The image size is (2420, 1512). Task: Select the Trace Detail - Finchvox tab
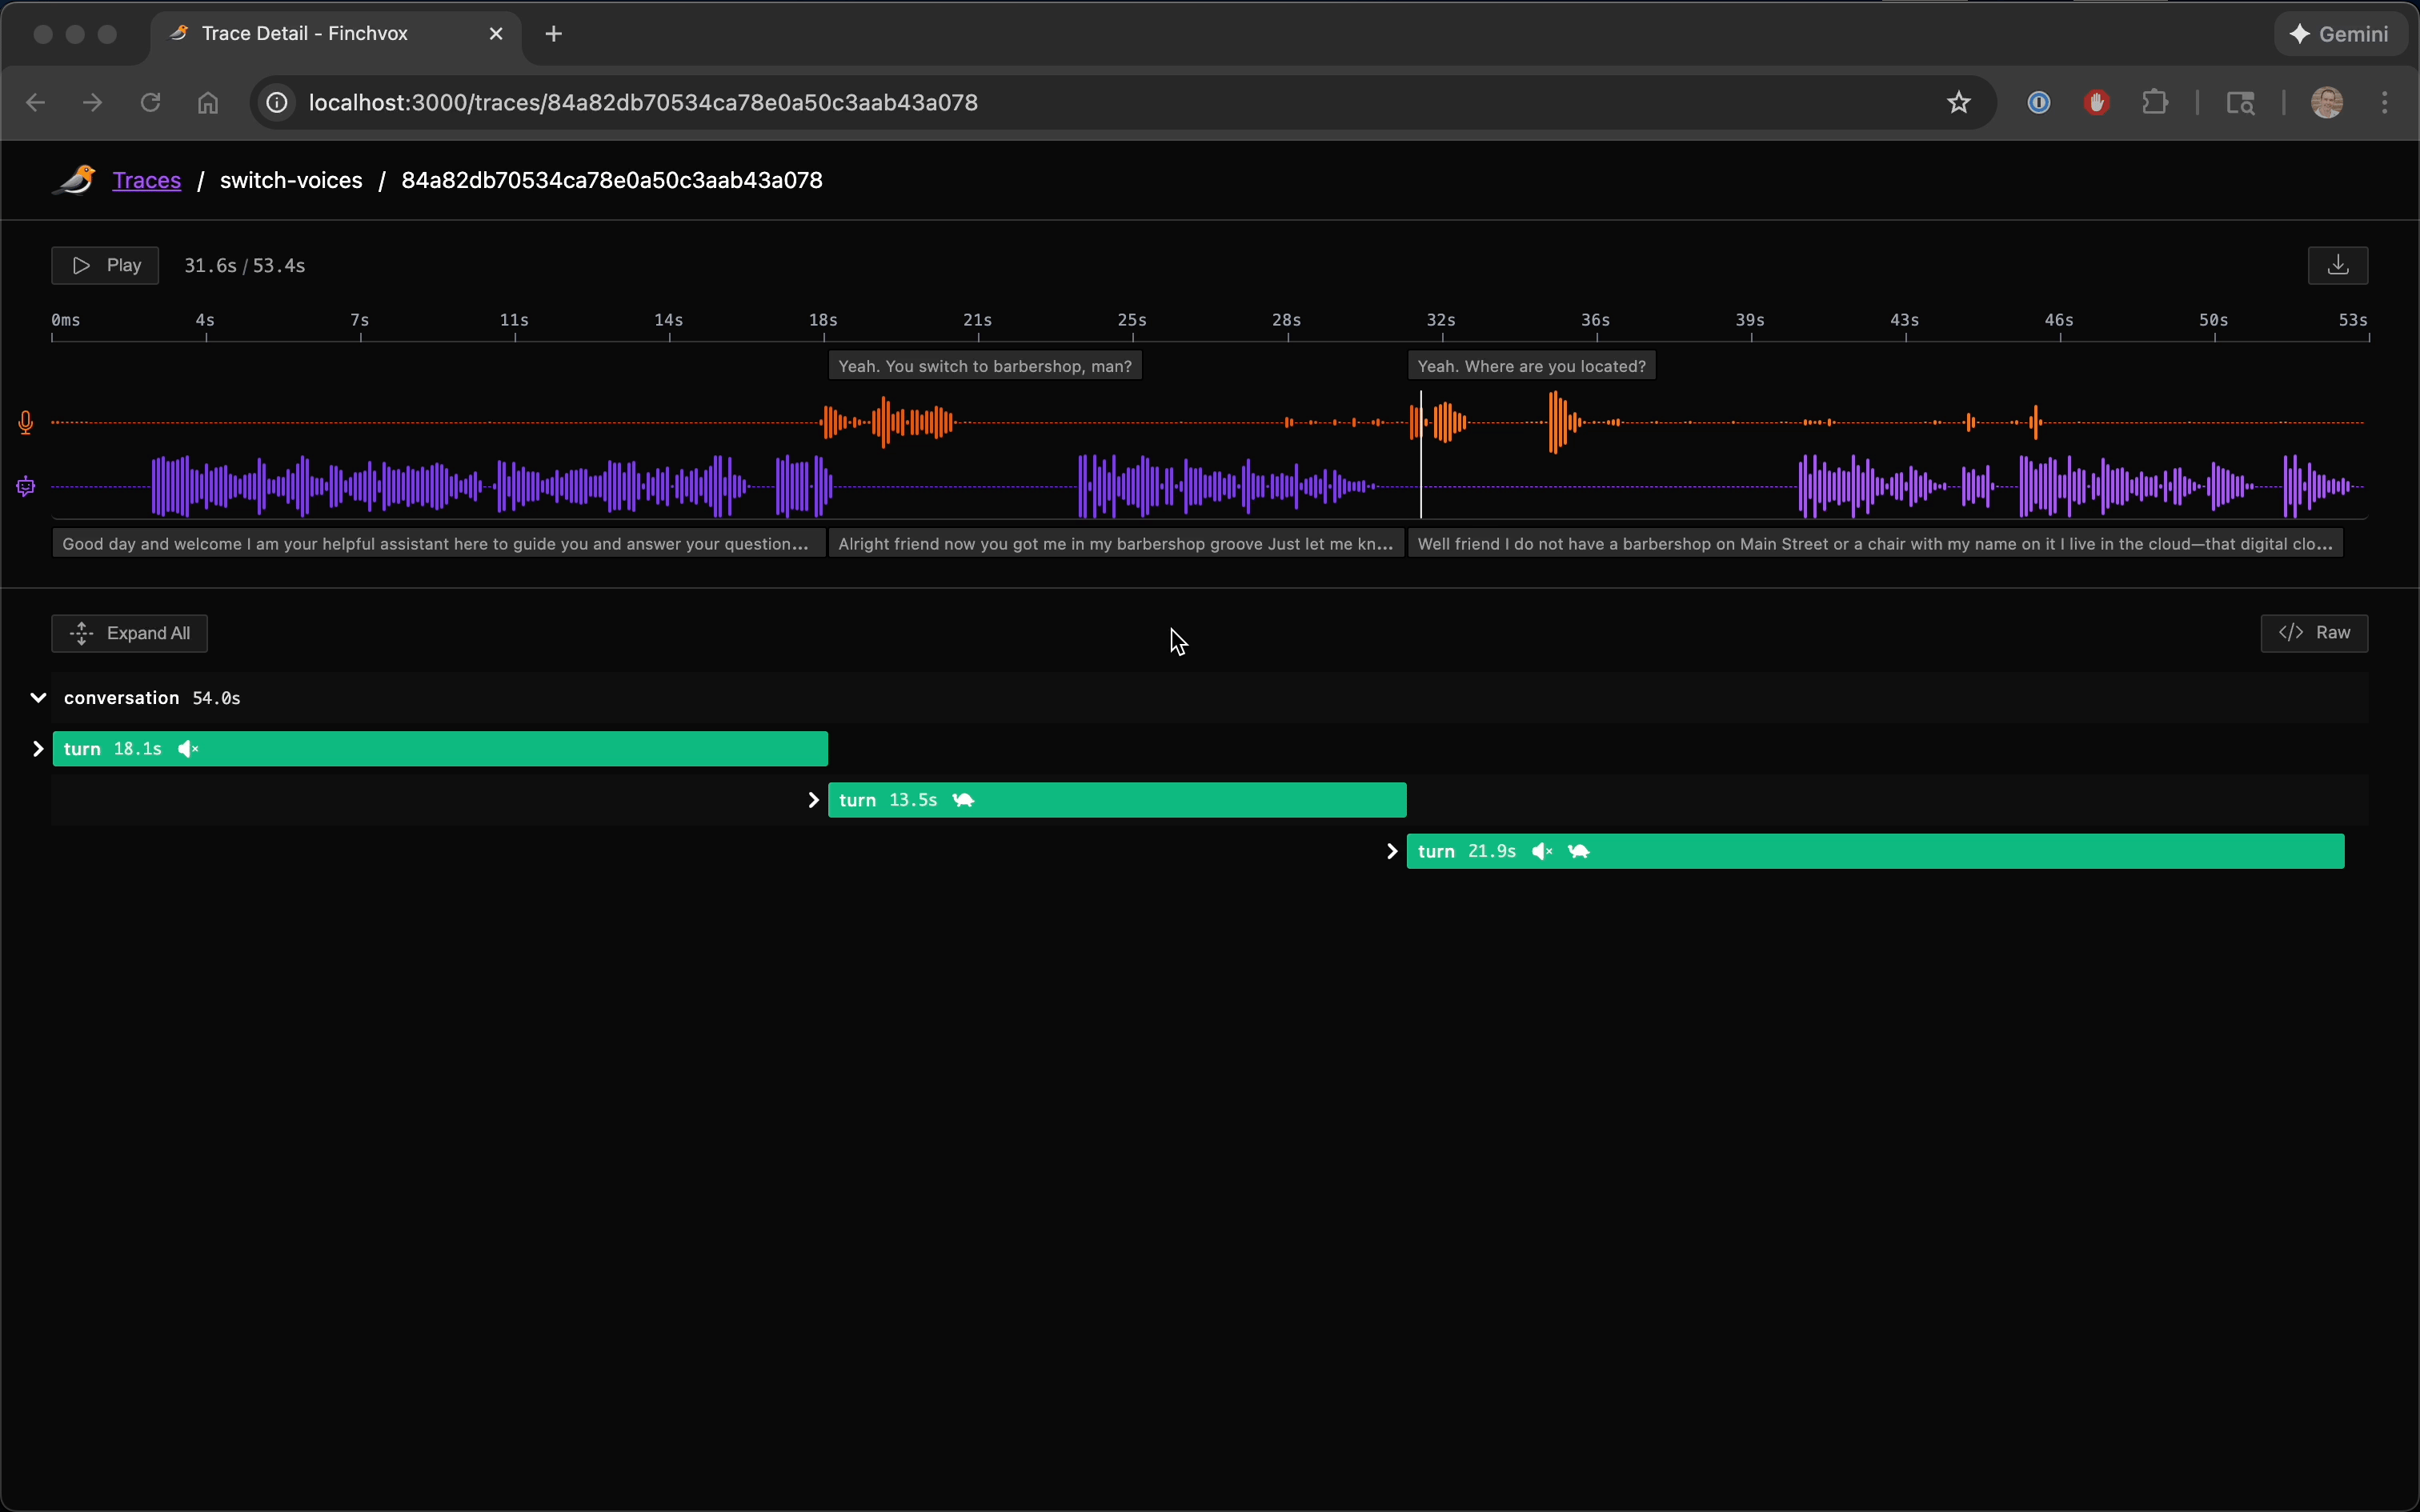coord(305,34)
